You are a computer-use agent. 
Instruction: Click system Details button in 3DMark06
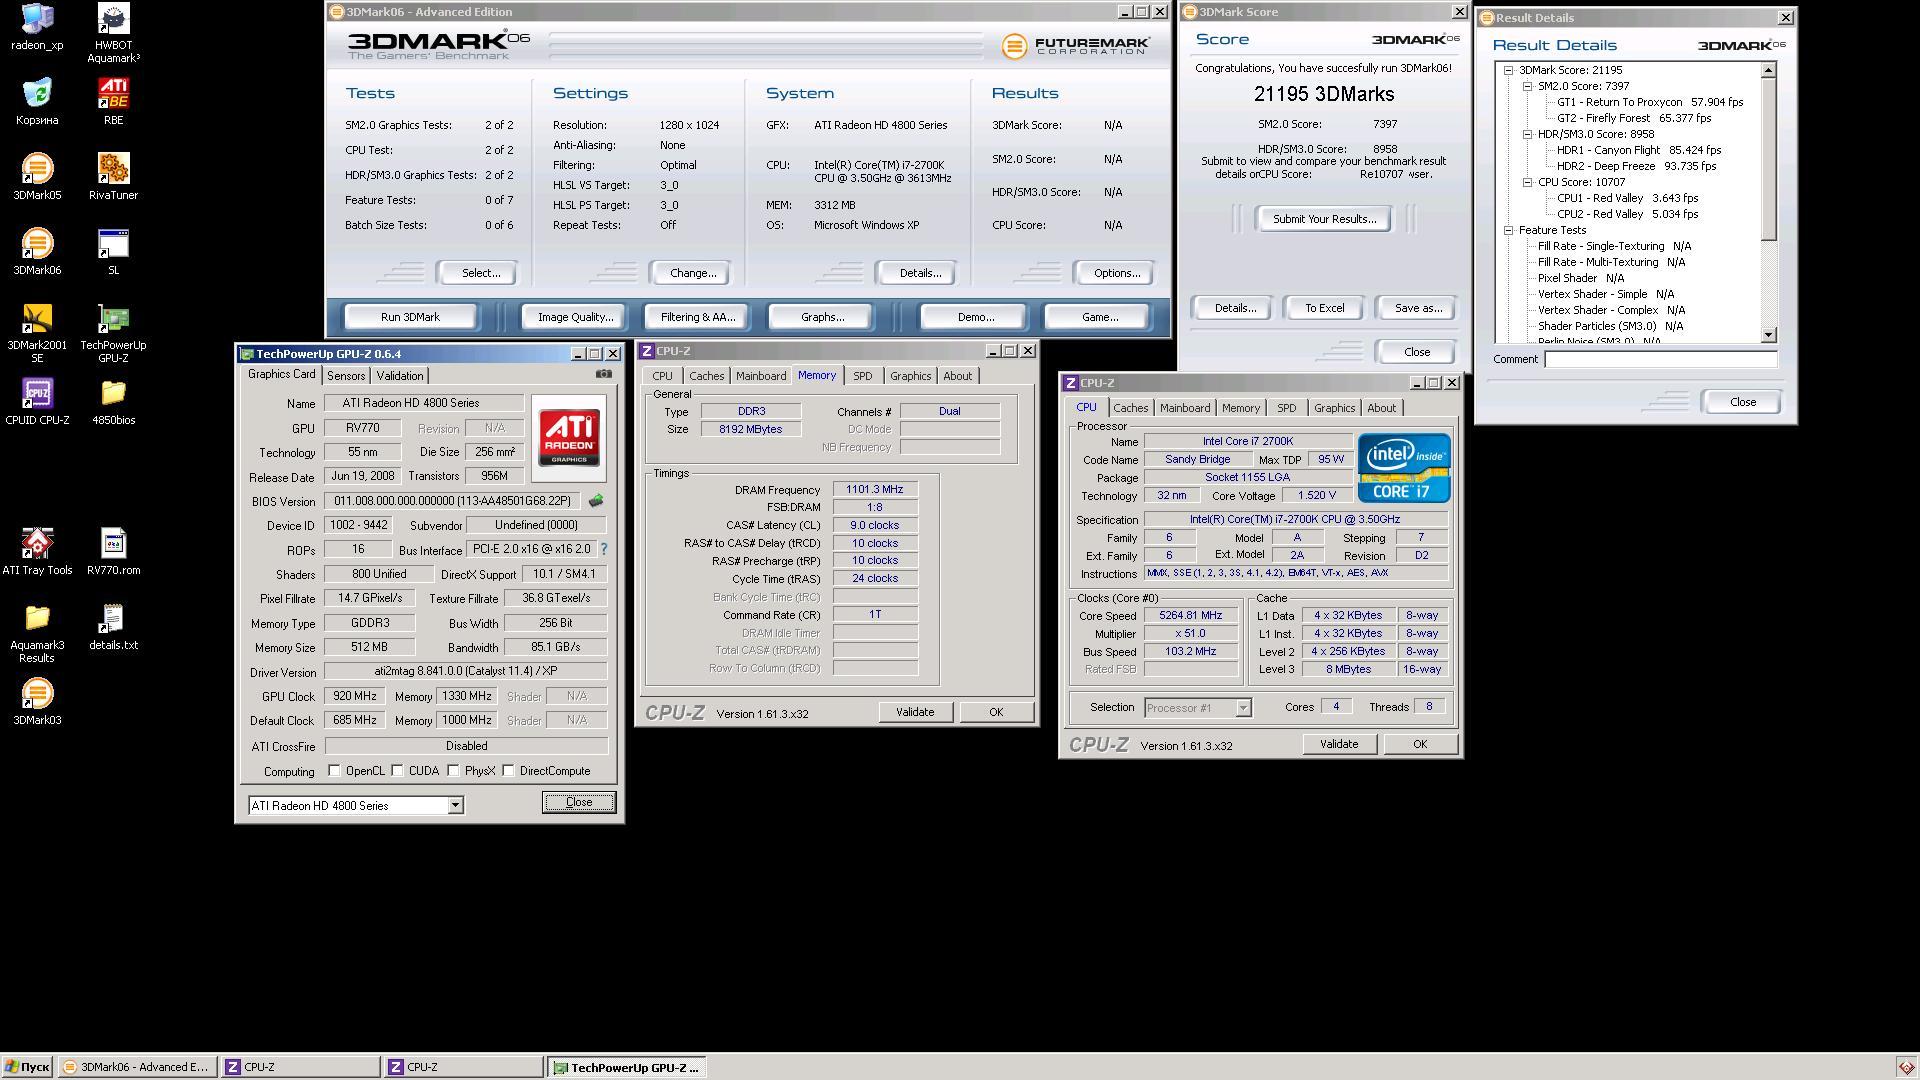coord(919,273)
